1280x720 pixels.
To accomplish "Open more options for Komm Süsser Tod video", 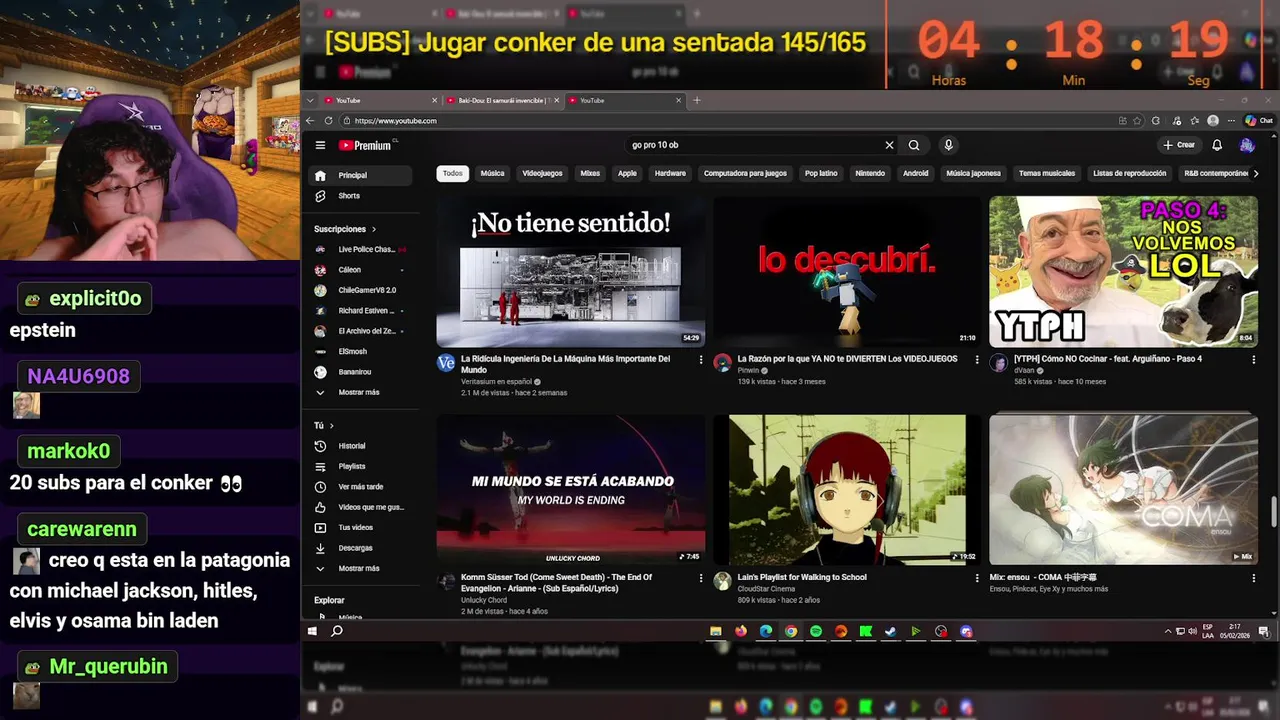I will pos(700,578).
